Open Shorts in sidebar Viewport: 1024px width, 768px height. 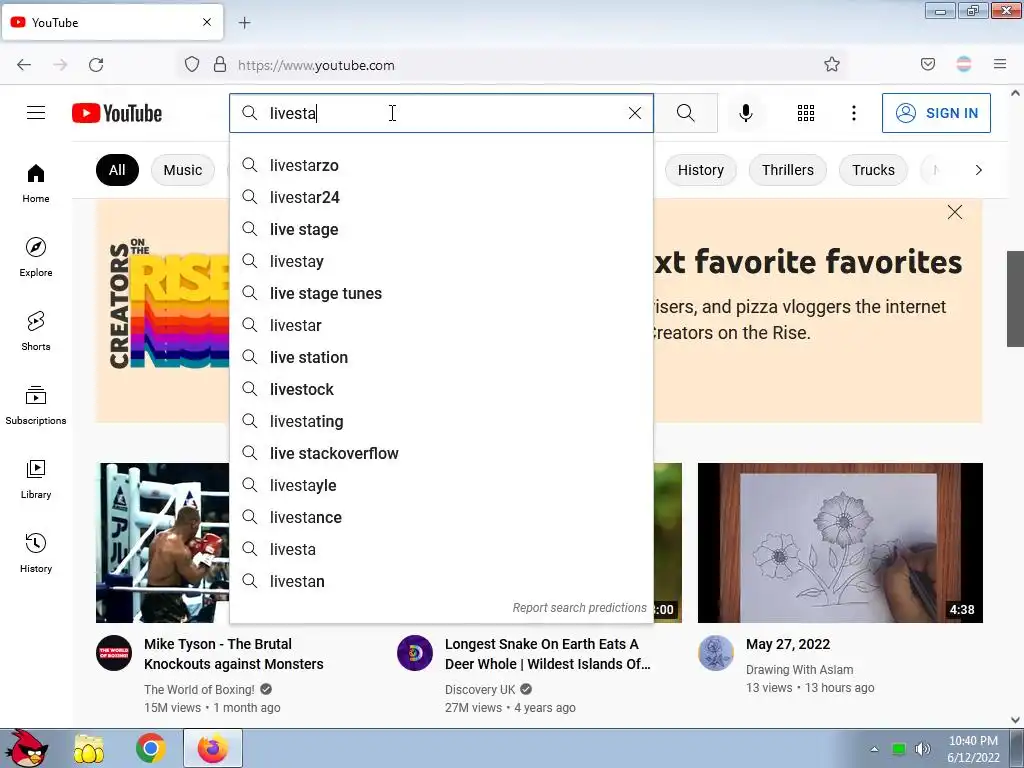[x=36, y=331]
